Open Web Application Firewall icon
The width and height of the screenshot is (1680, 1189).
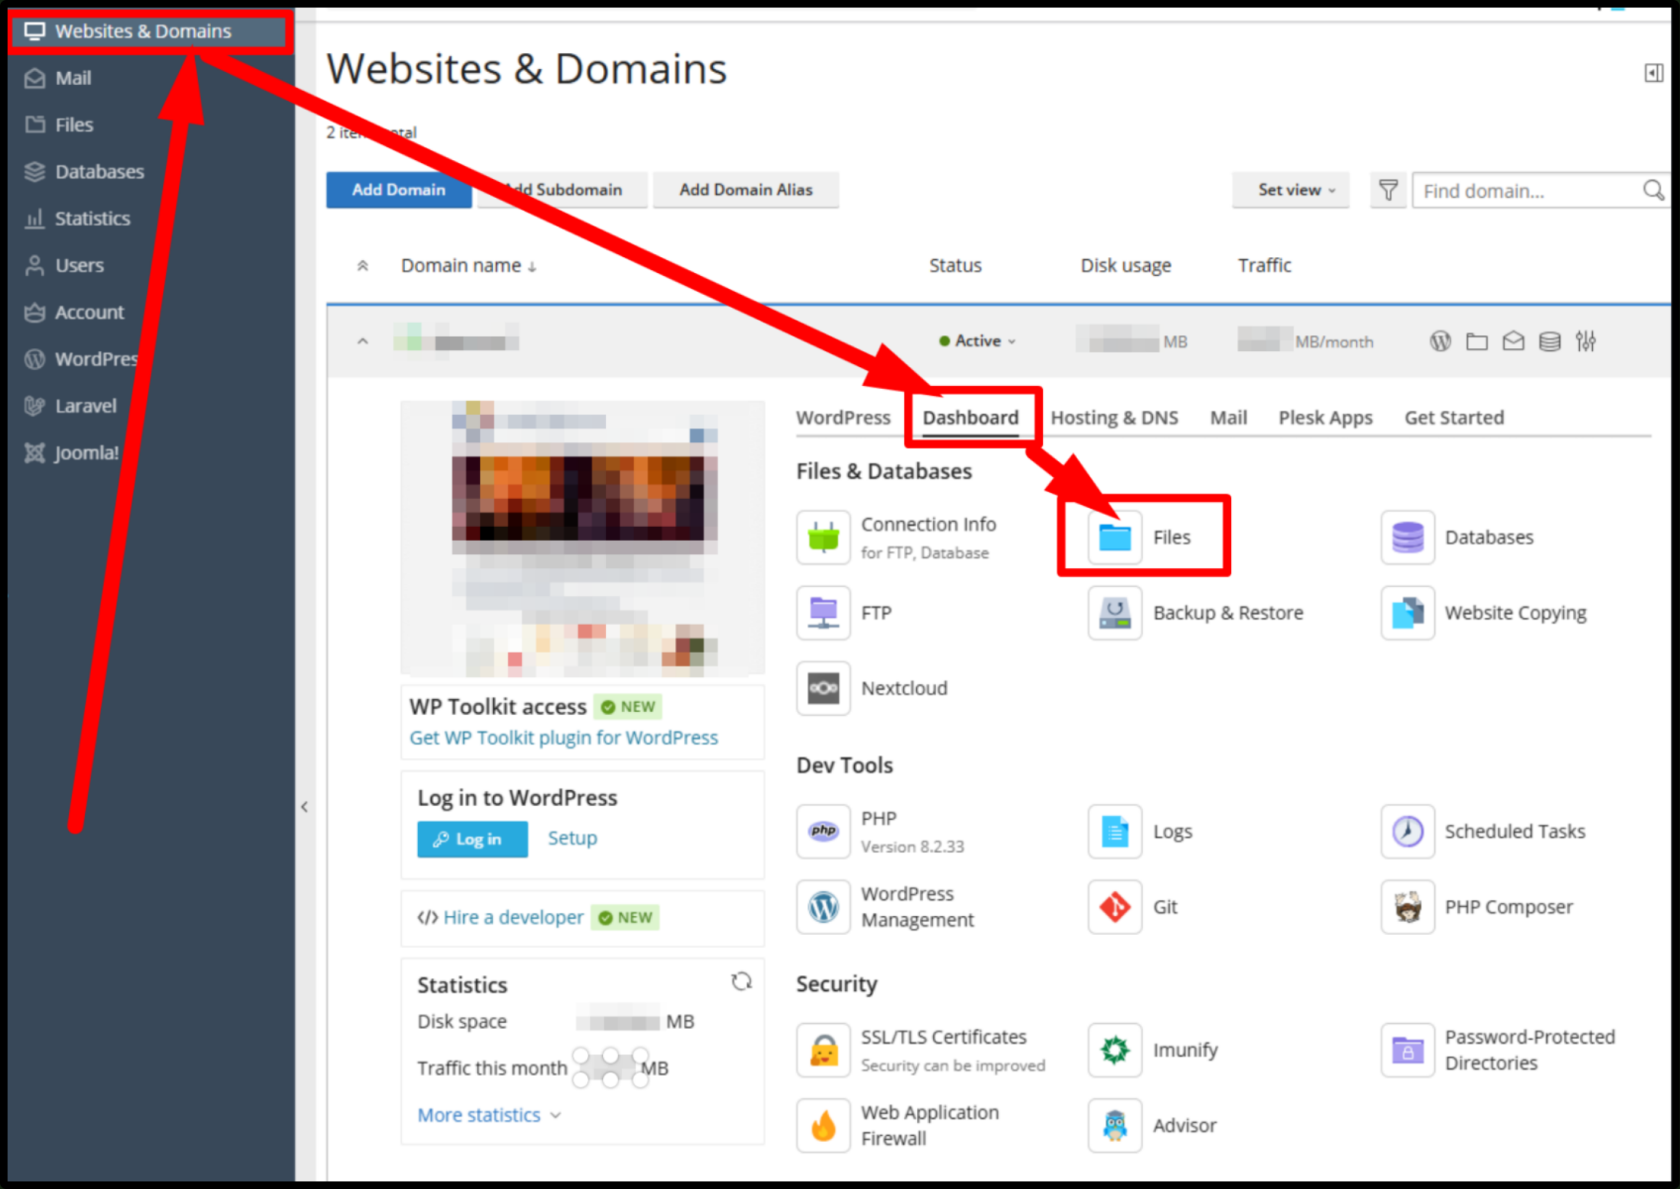pos(823,1125)
